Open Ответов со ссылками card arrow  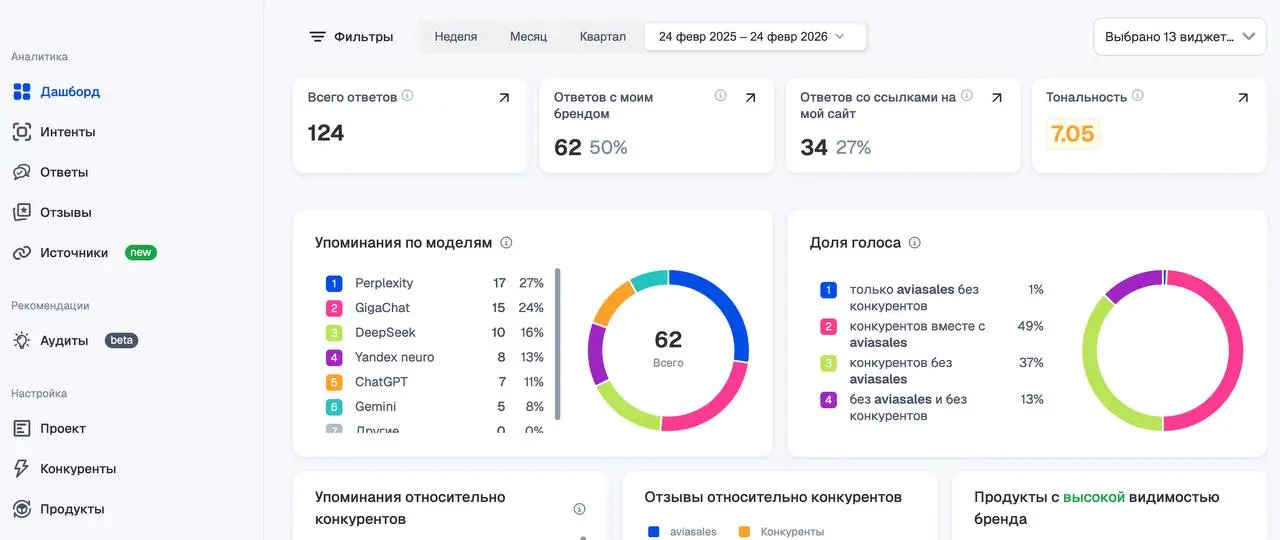[x=996, y=98]
